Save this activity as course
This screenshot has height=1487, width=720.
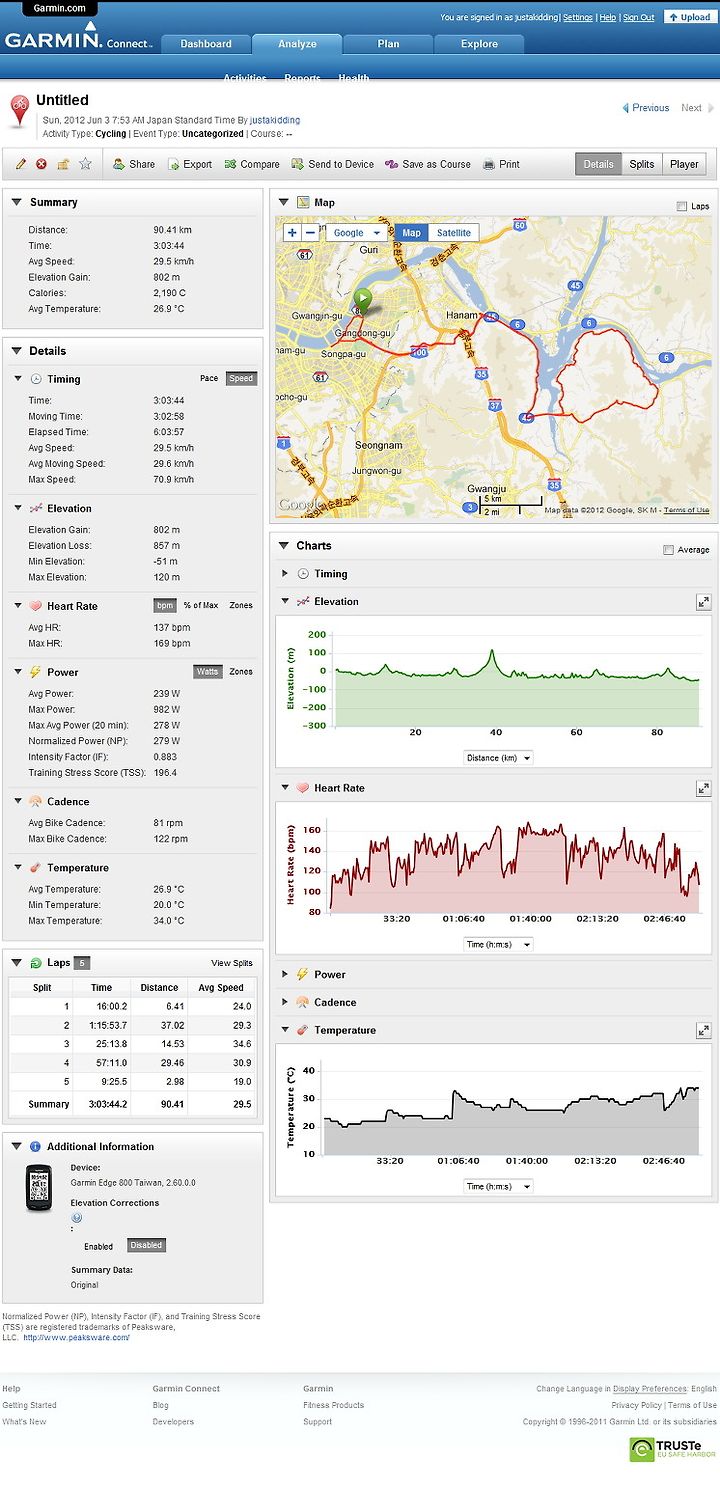428,164
